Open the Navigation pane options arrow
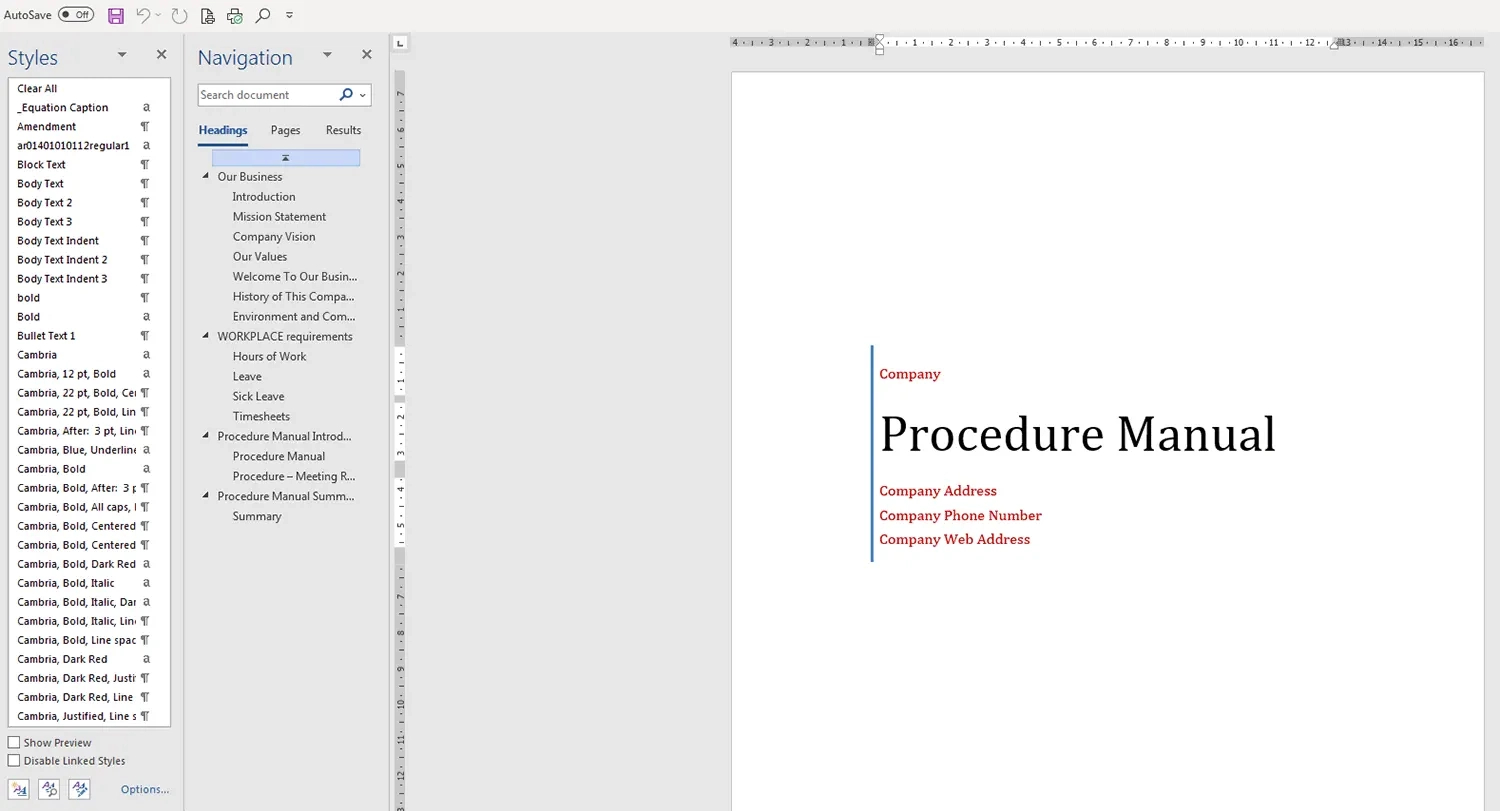Image resolution: width=1500 pixels, height=811 pixels. point(327,55)
